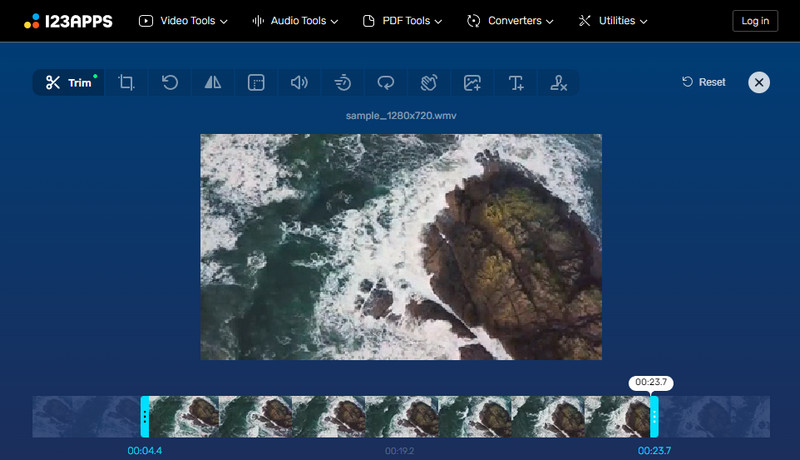This screenshot has height=460, width=800.
Task: Open the Volume adjustment tool
Action: pos(299,83)
